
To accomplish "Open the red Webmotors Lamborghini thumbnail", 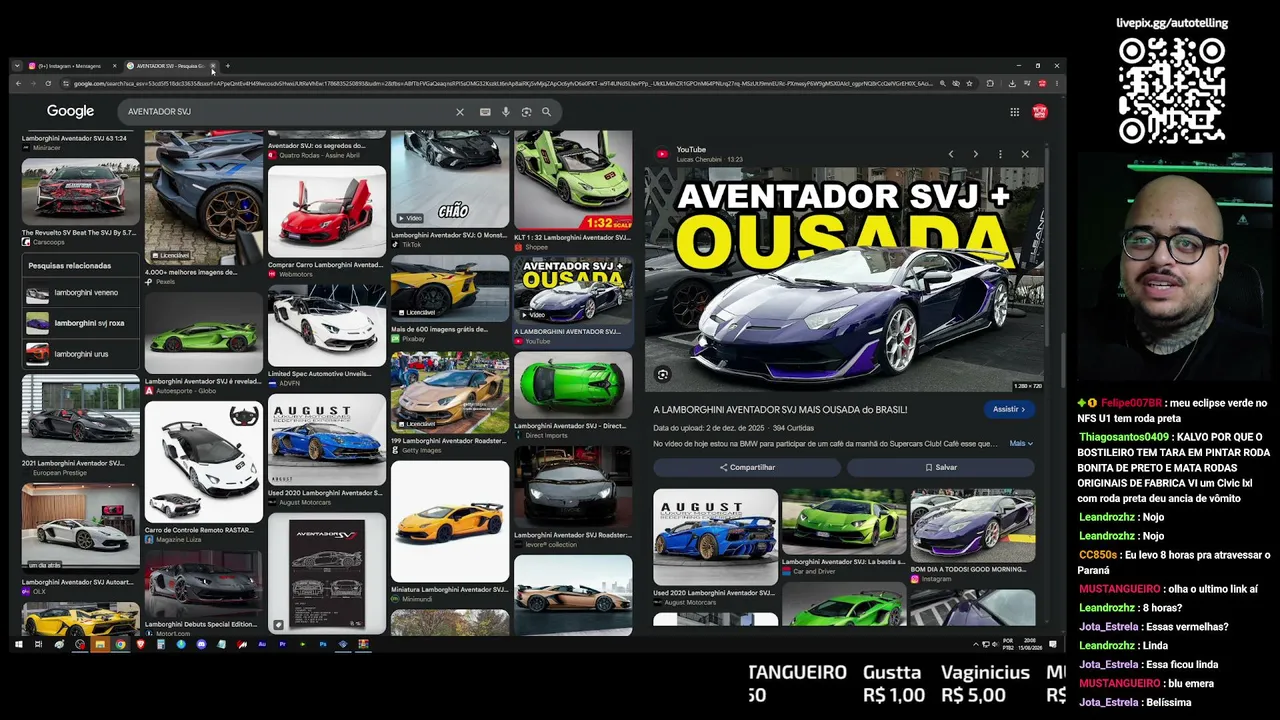I will coord(326,212).
